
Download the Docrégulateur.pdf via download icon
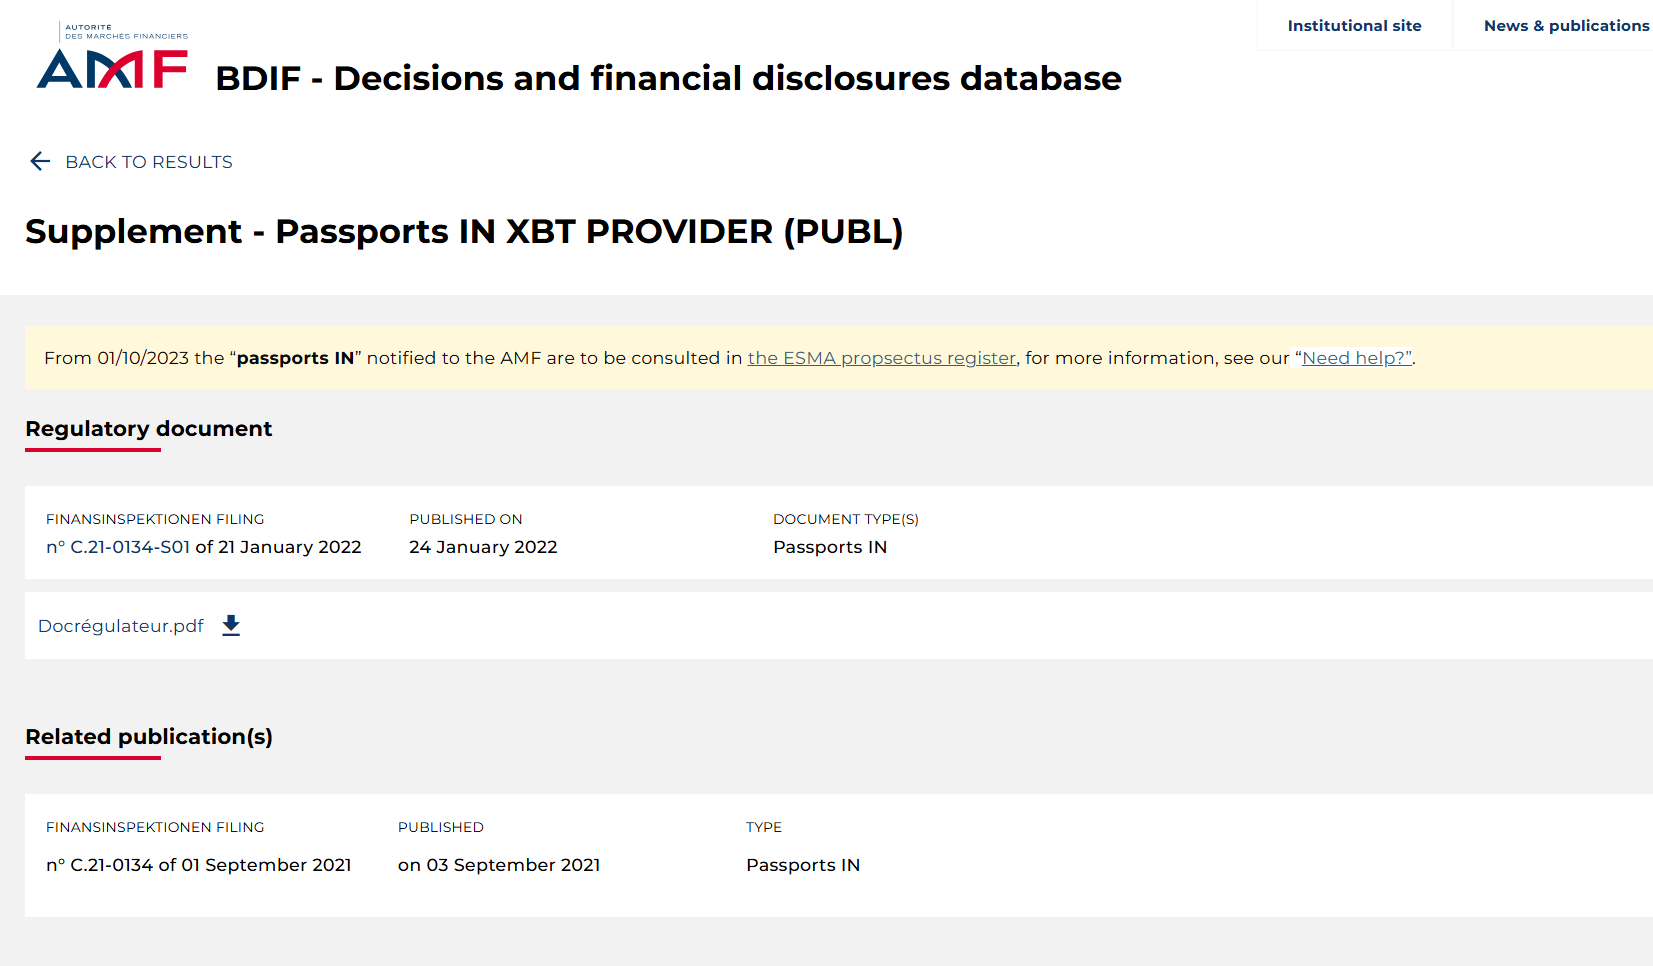(x=231, y=626)
